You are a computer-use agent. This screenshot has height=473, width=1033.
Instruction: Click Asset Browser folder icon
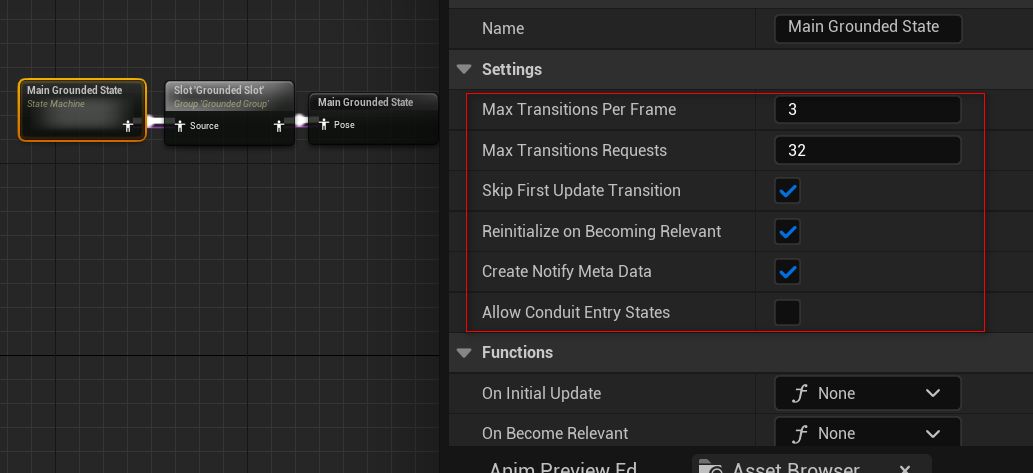711,468
